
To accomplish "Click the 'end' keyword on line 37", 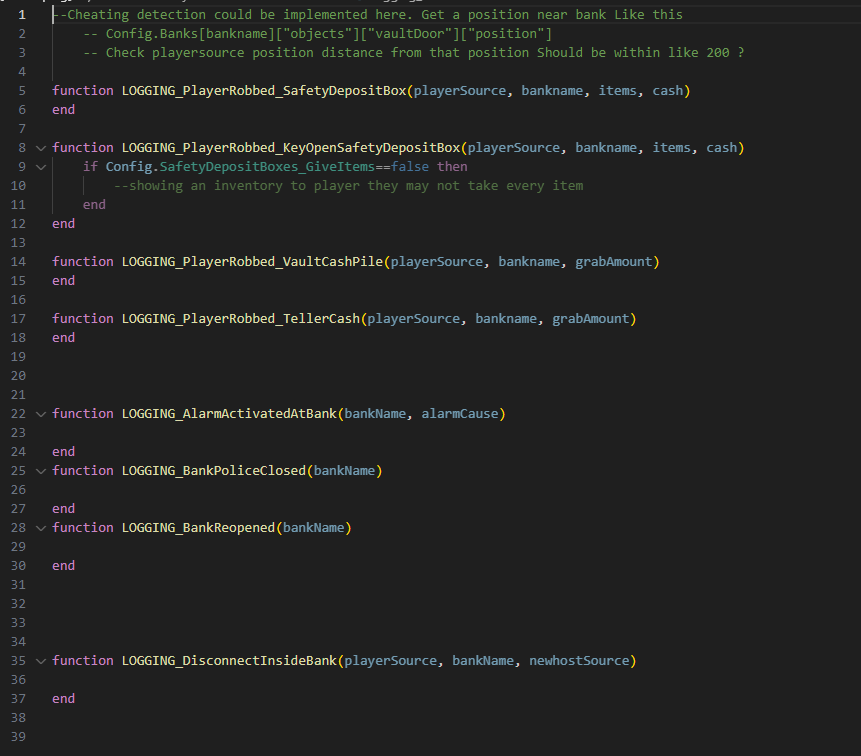I will (64, 699).
